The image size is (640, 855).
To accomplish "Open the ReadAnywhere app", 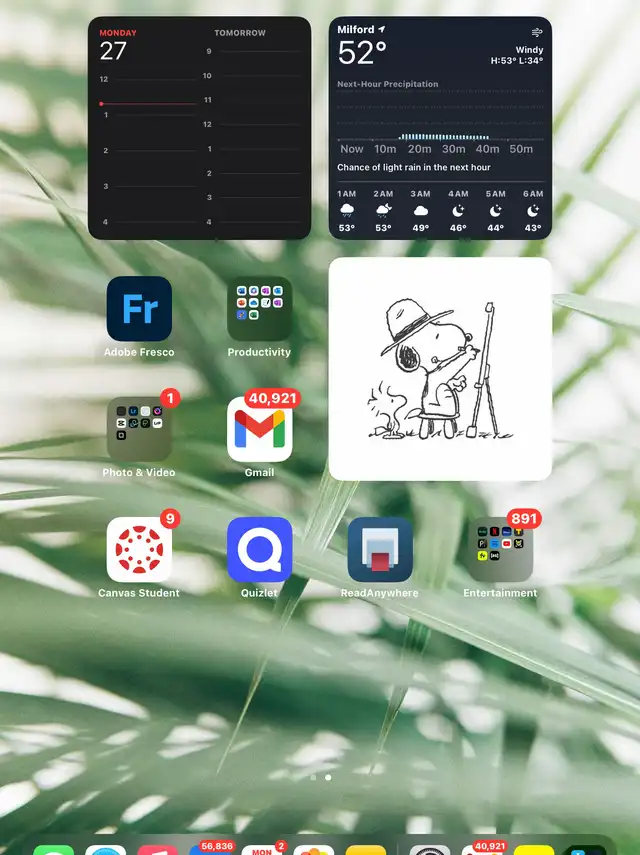I will pyautogui.click(x=380, y=550).
